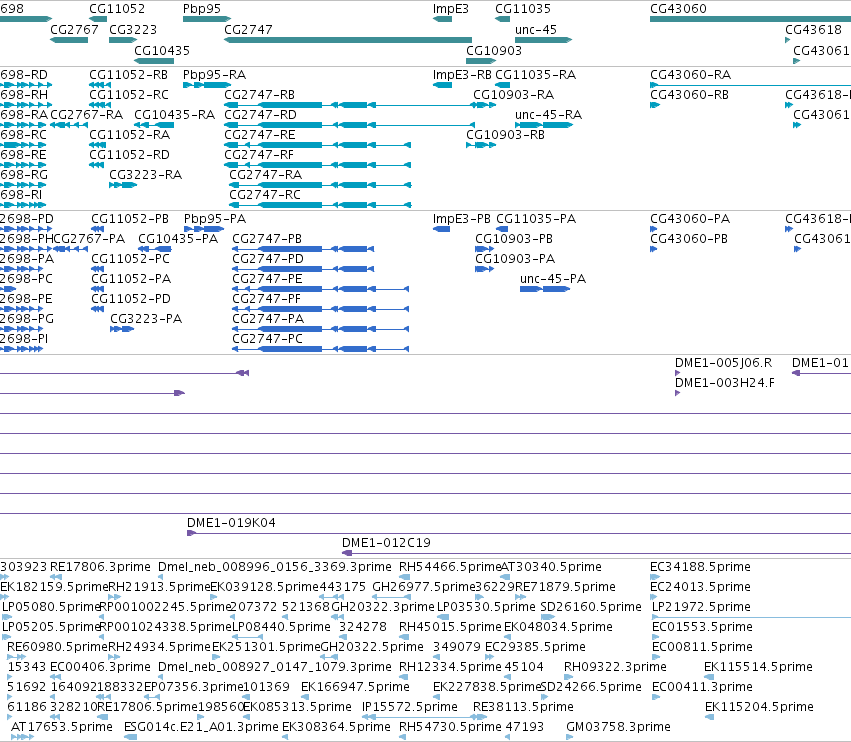851x742 pixels.
Task: Select transcript CG10435-RA
Action: (x=154, y=125)
